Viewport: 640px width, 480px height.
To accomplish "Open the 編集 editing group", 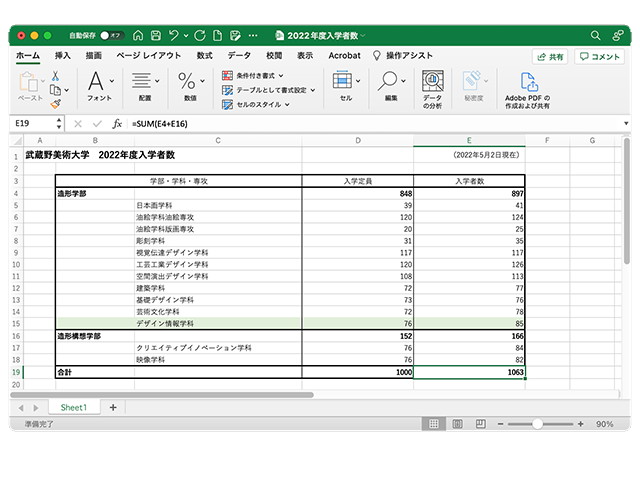I will 391,86.
